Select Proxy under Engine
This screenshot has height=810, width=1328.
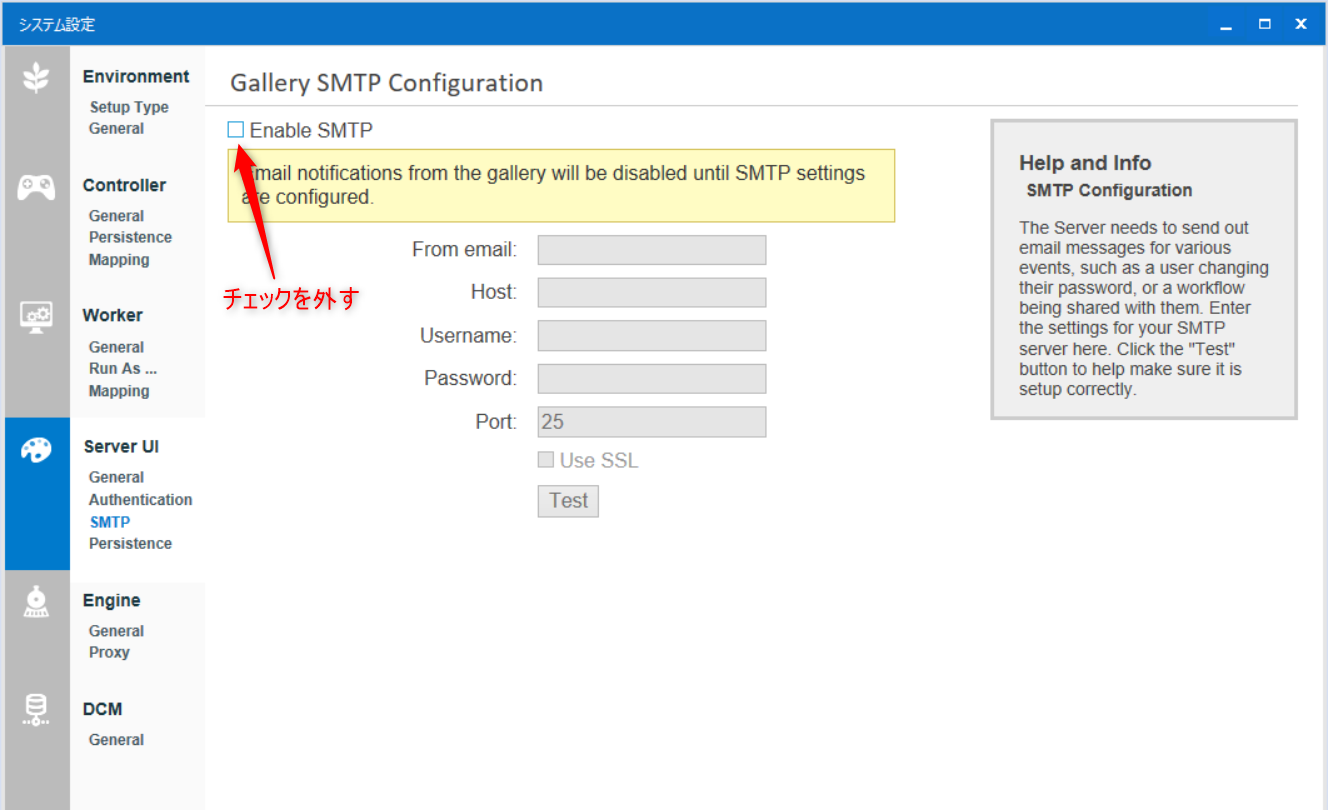tap(109, 652)
